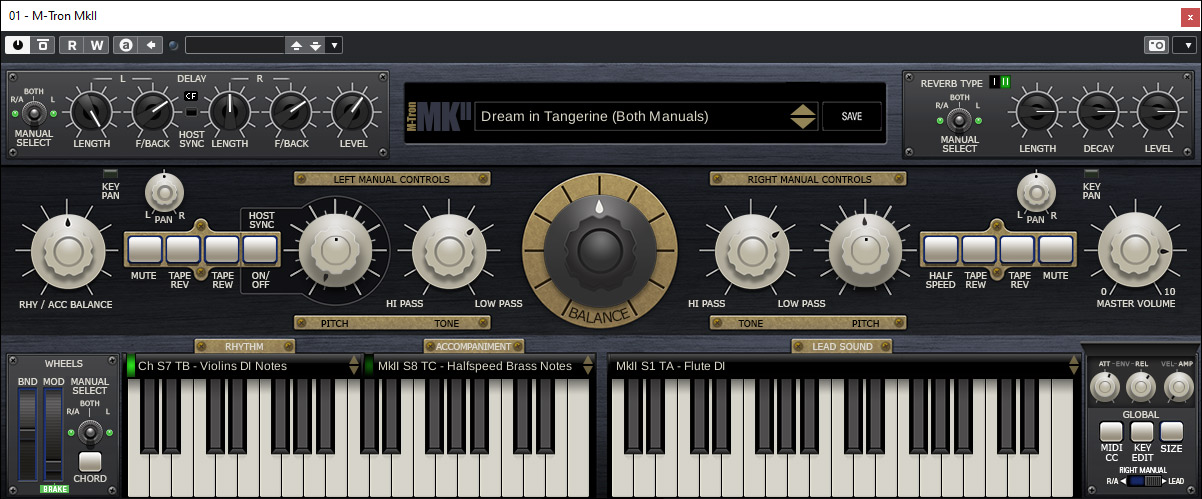Click the left arrow copy-settings icon
Screen dimensions: 1202x499
coord(150,45)
